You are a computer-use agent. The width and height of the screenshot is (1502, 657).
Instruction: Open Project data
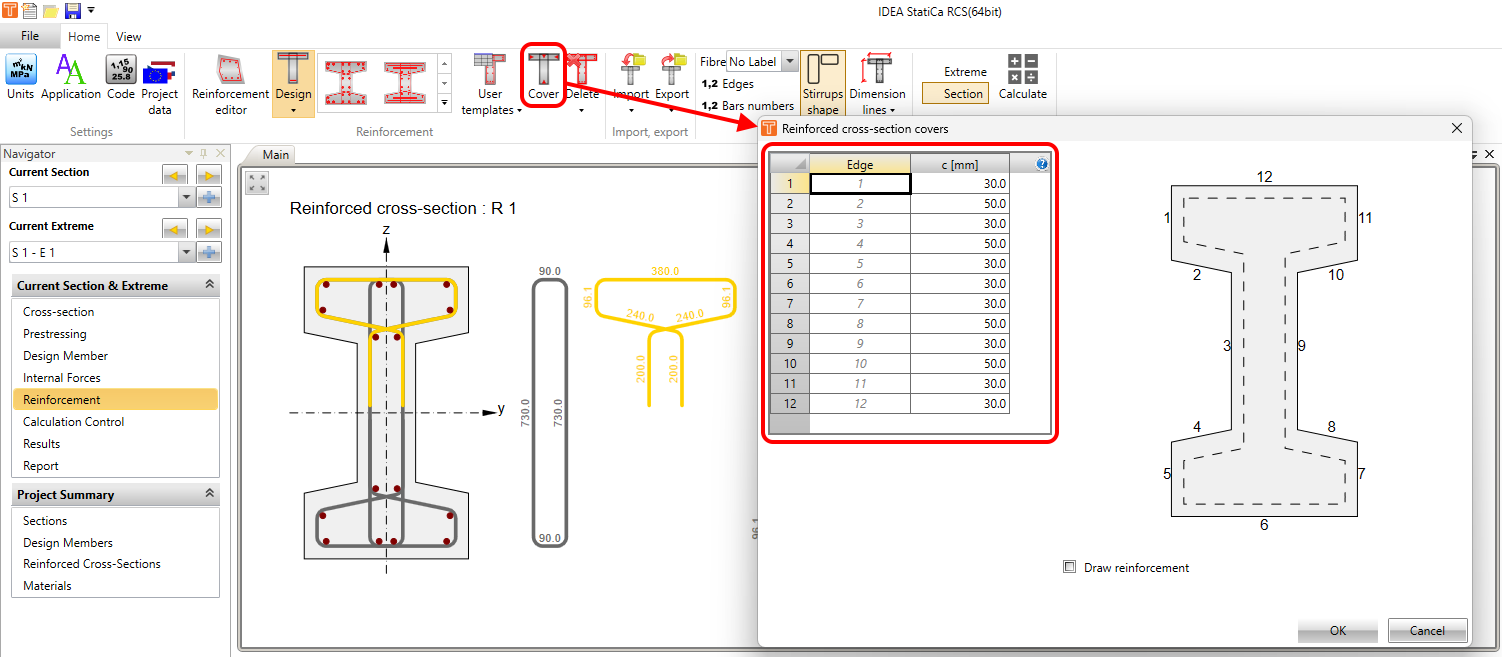tap(159, 85)
